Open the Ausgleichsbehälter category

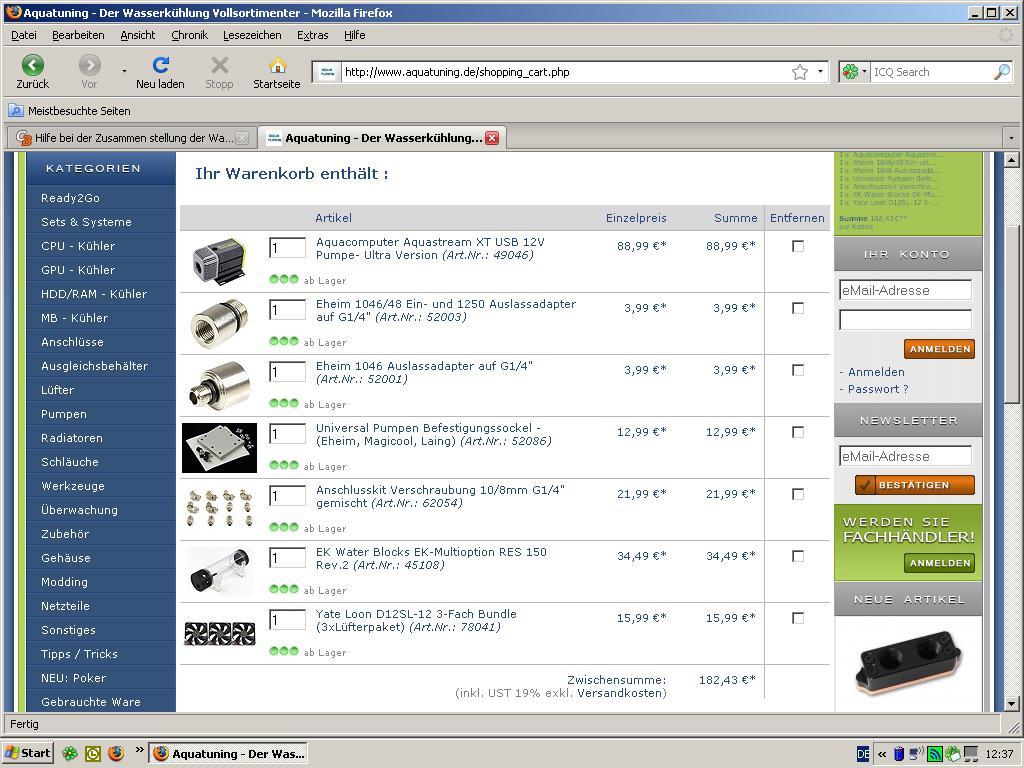click(x=95, y=366)
